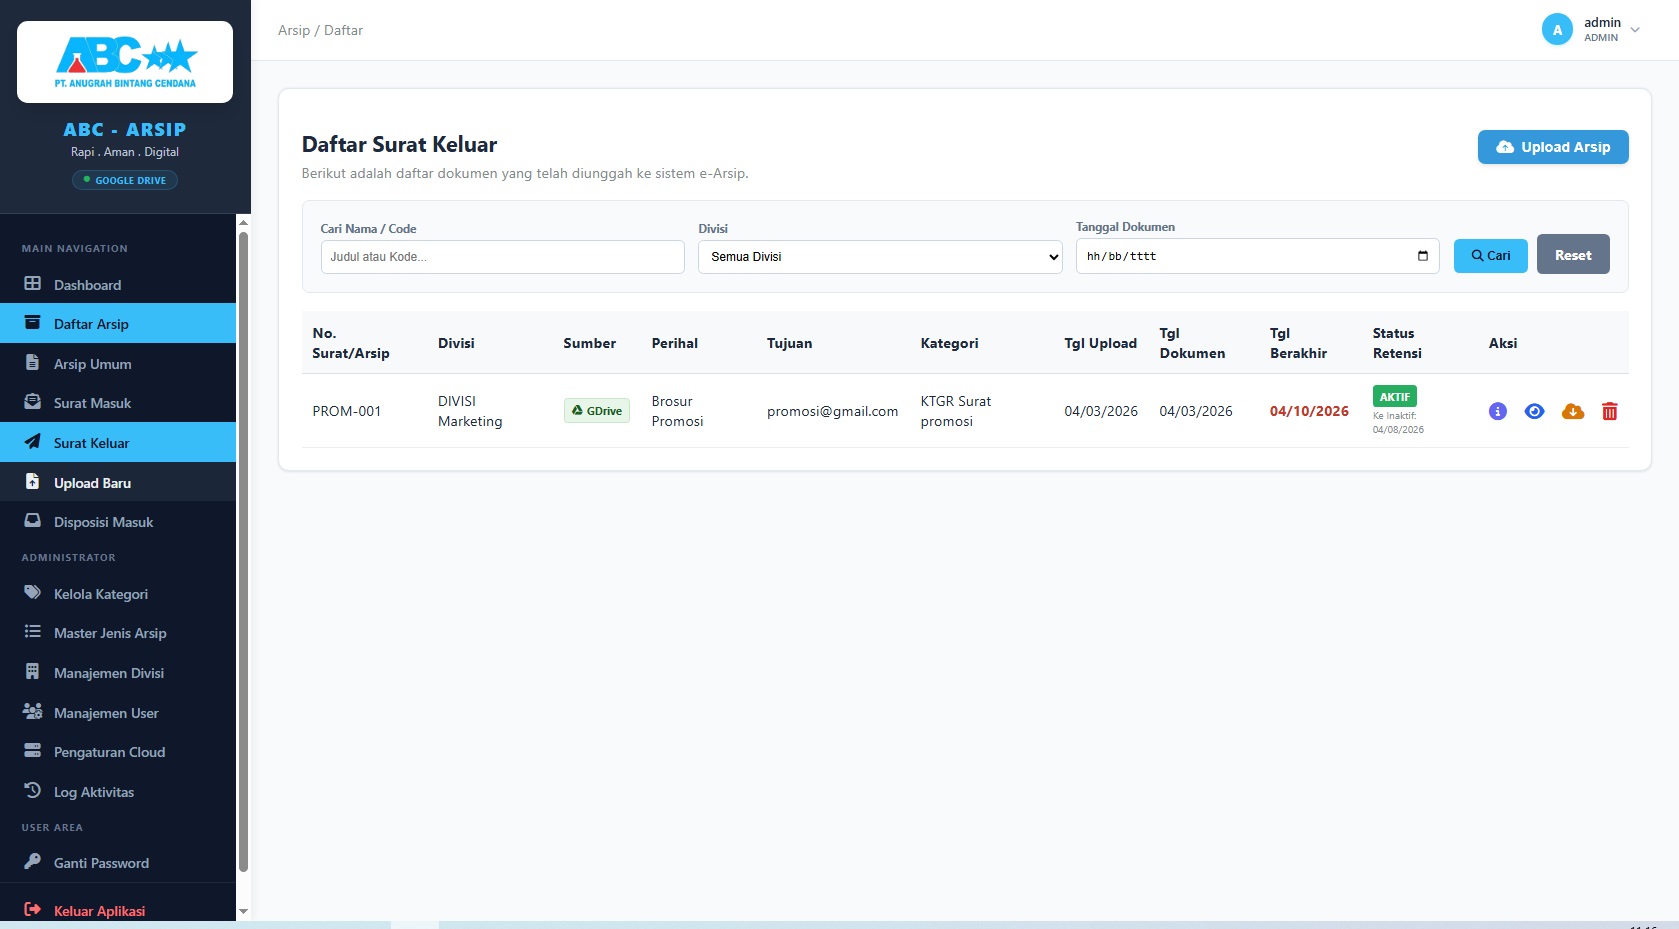Click sidebar scrollbar down arrow

click(x=243, y=912)
